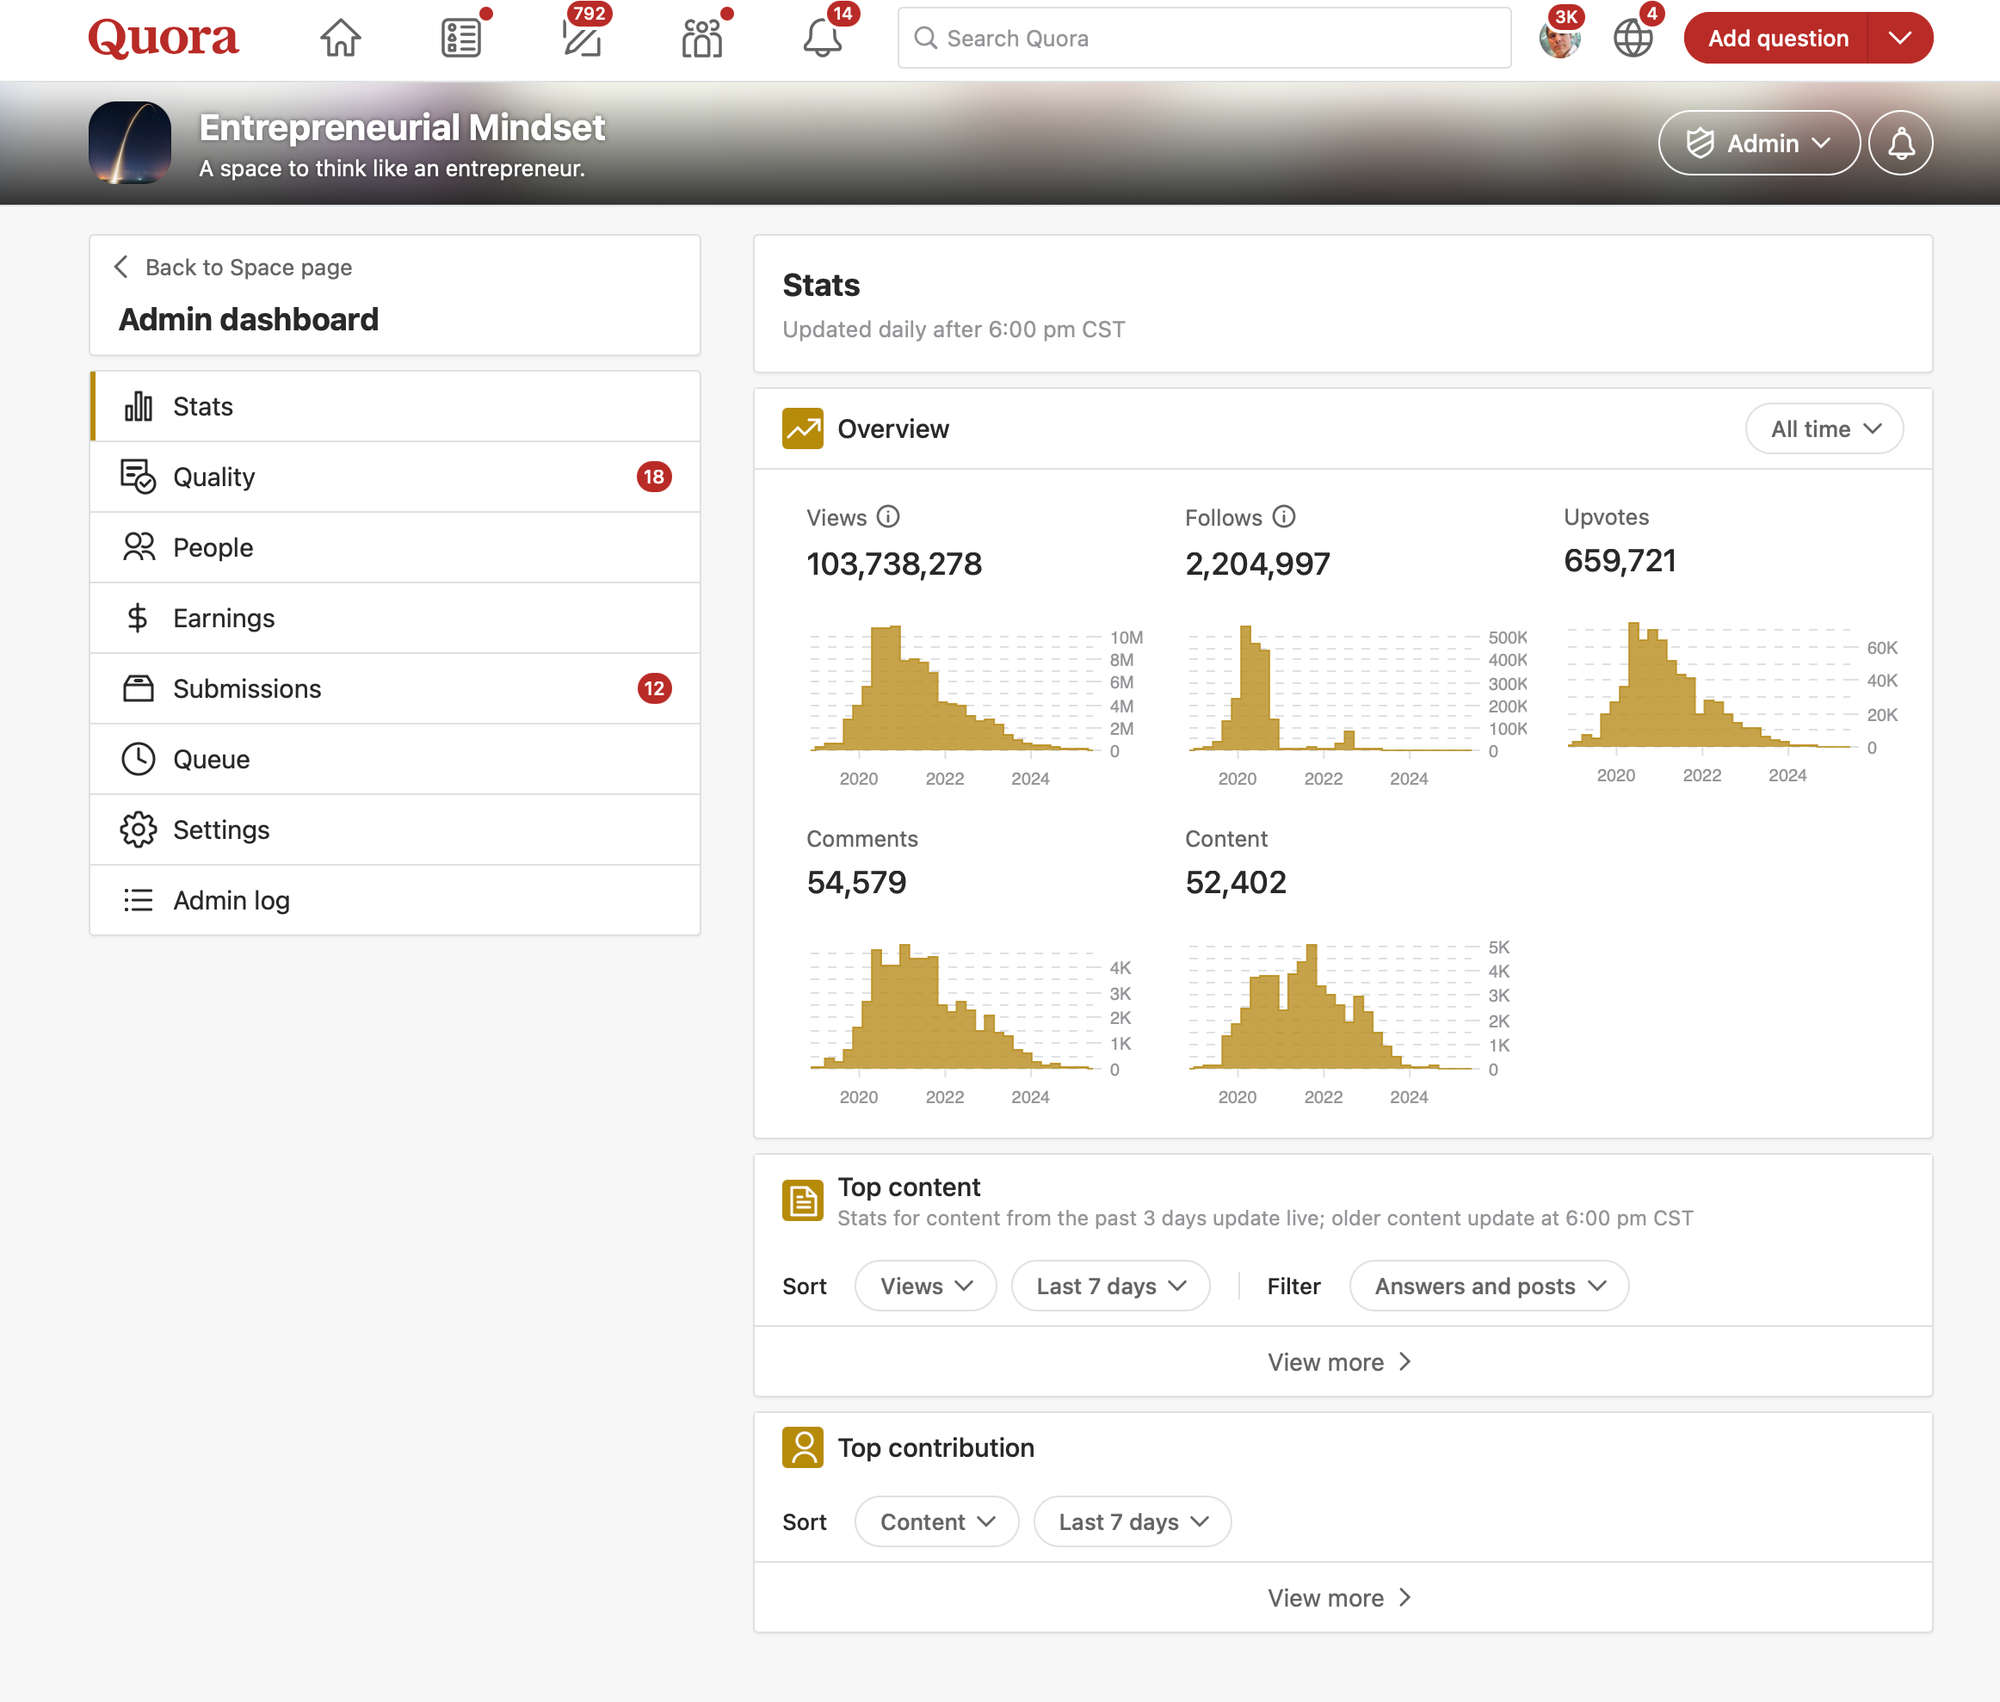Focus the Search Quora field
This screenshot has height=1702, width=2000.
pyautogui.click(x=1204, y=38)
